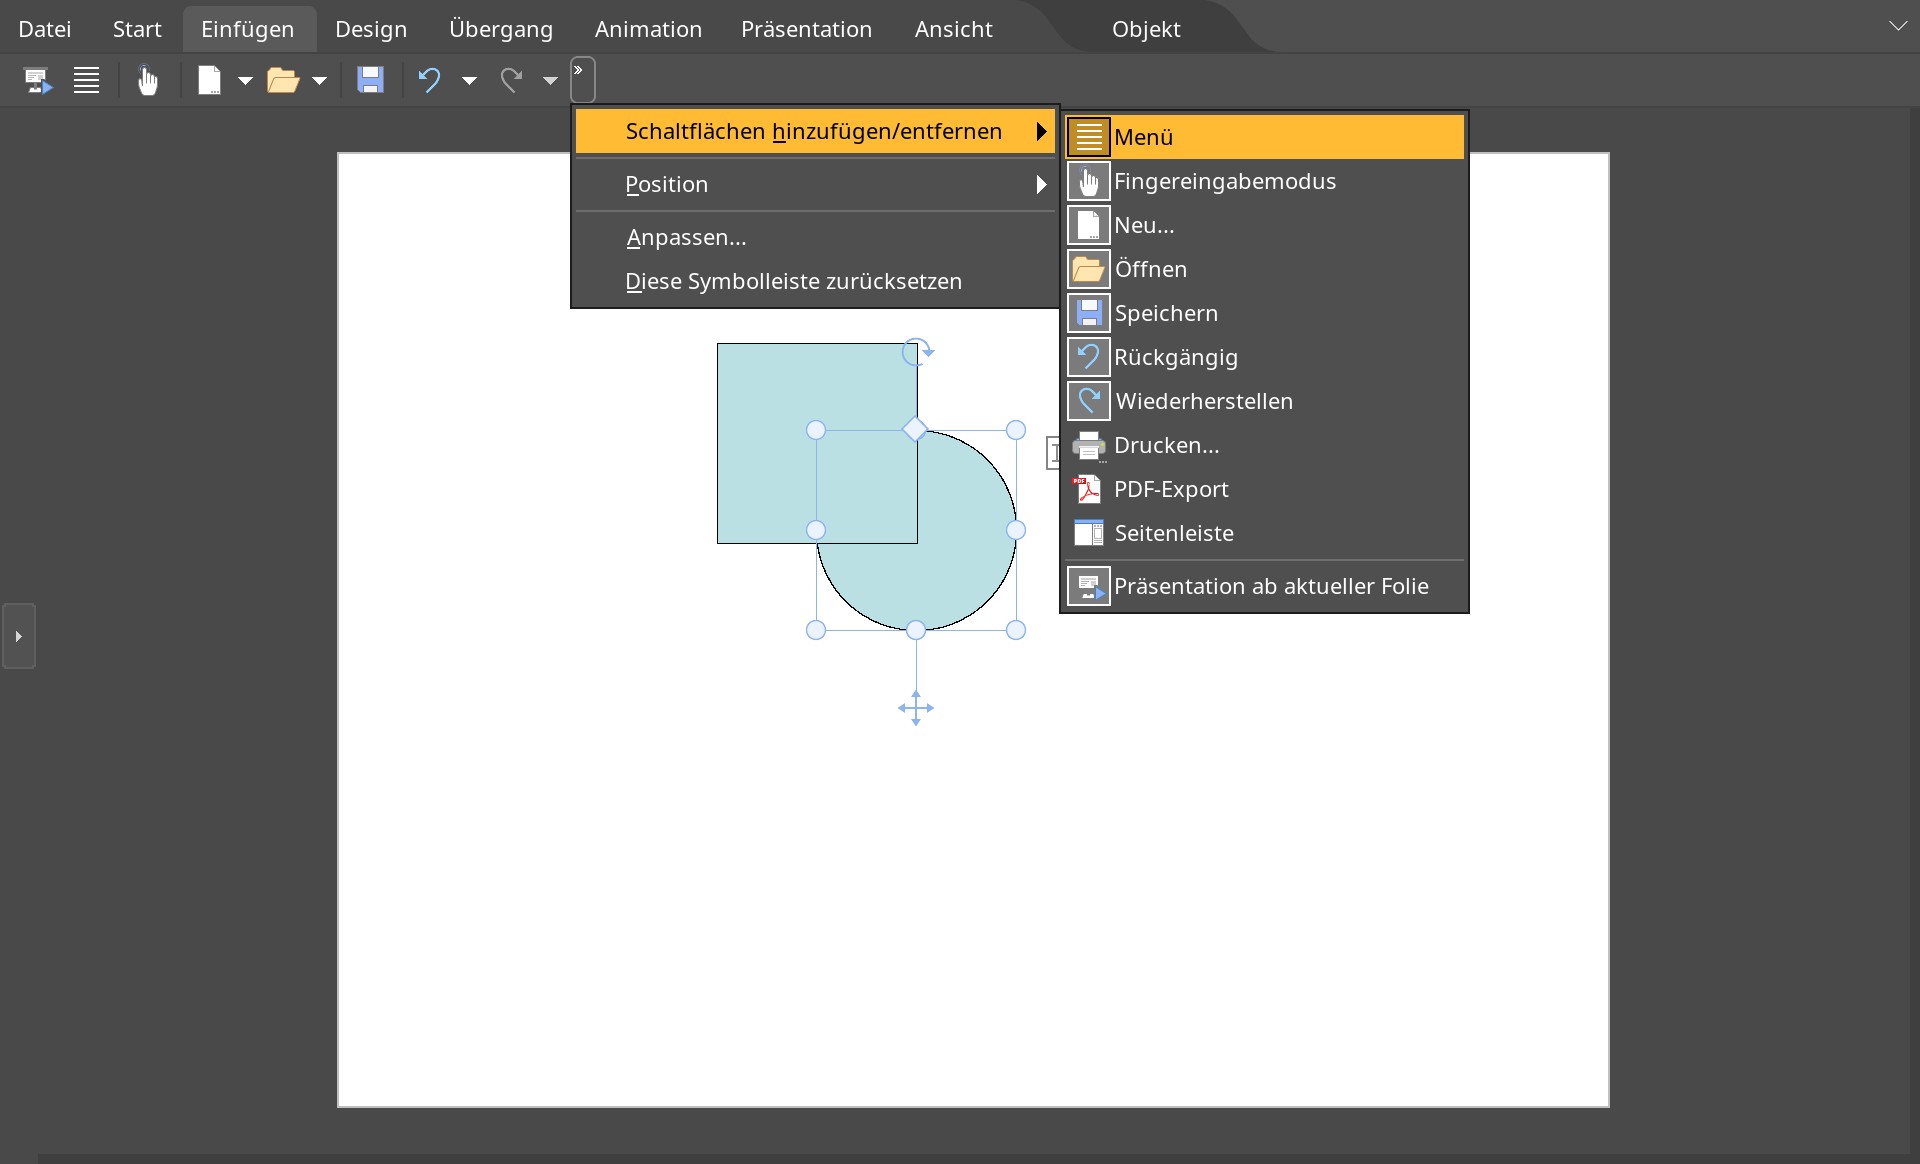The height and width of the screenshot is (1164, 1920).
Task: Expand the undo history dropdown arrow
Action: (x=469, y=80)
